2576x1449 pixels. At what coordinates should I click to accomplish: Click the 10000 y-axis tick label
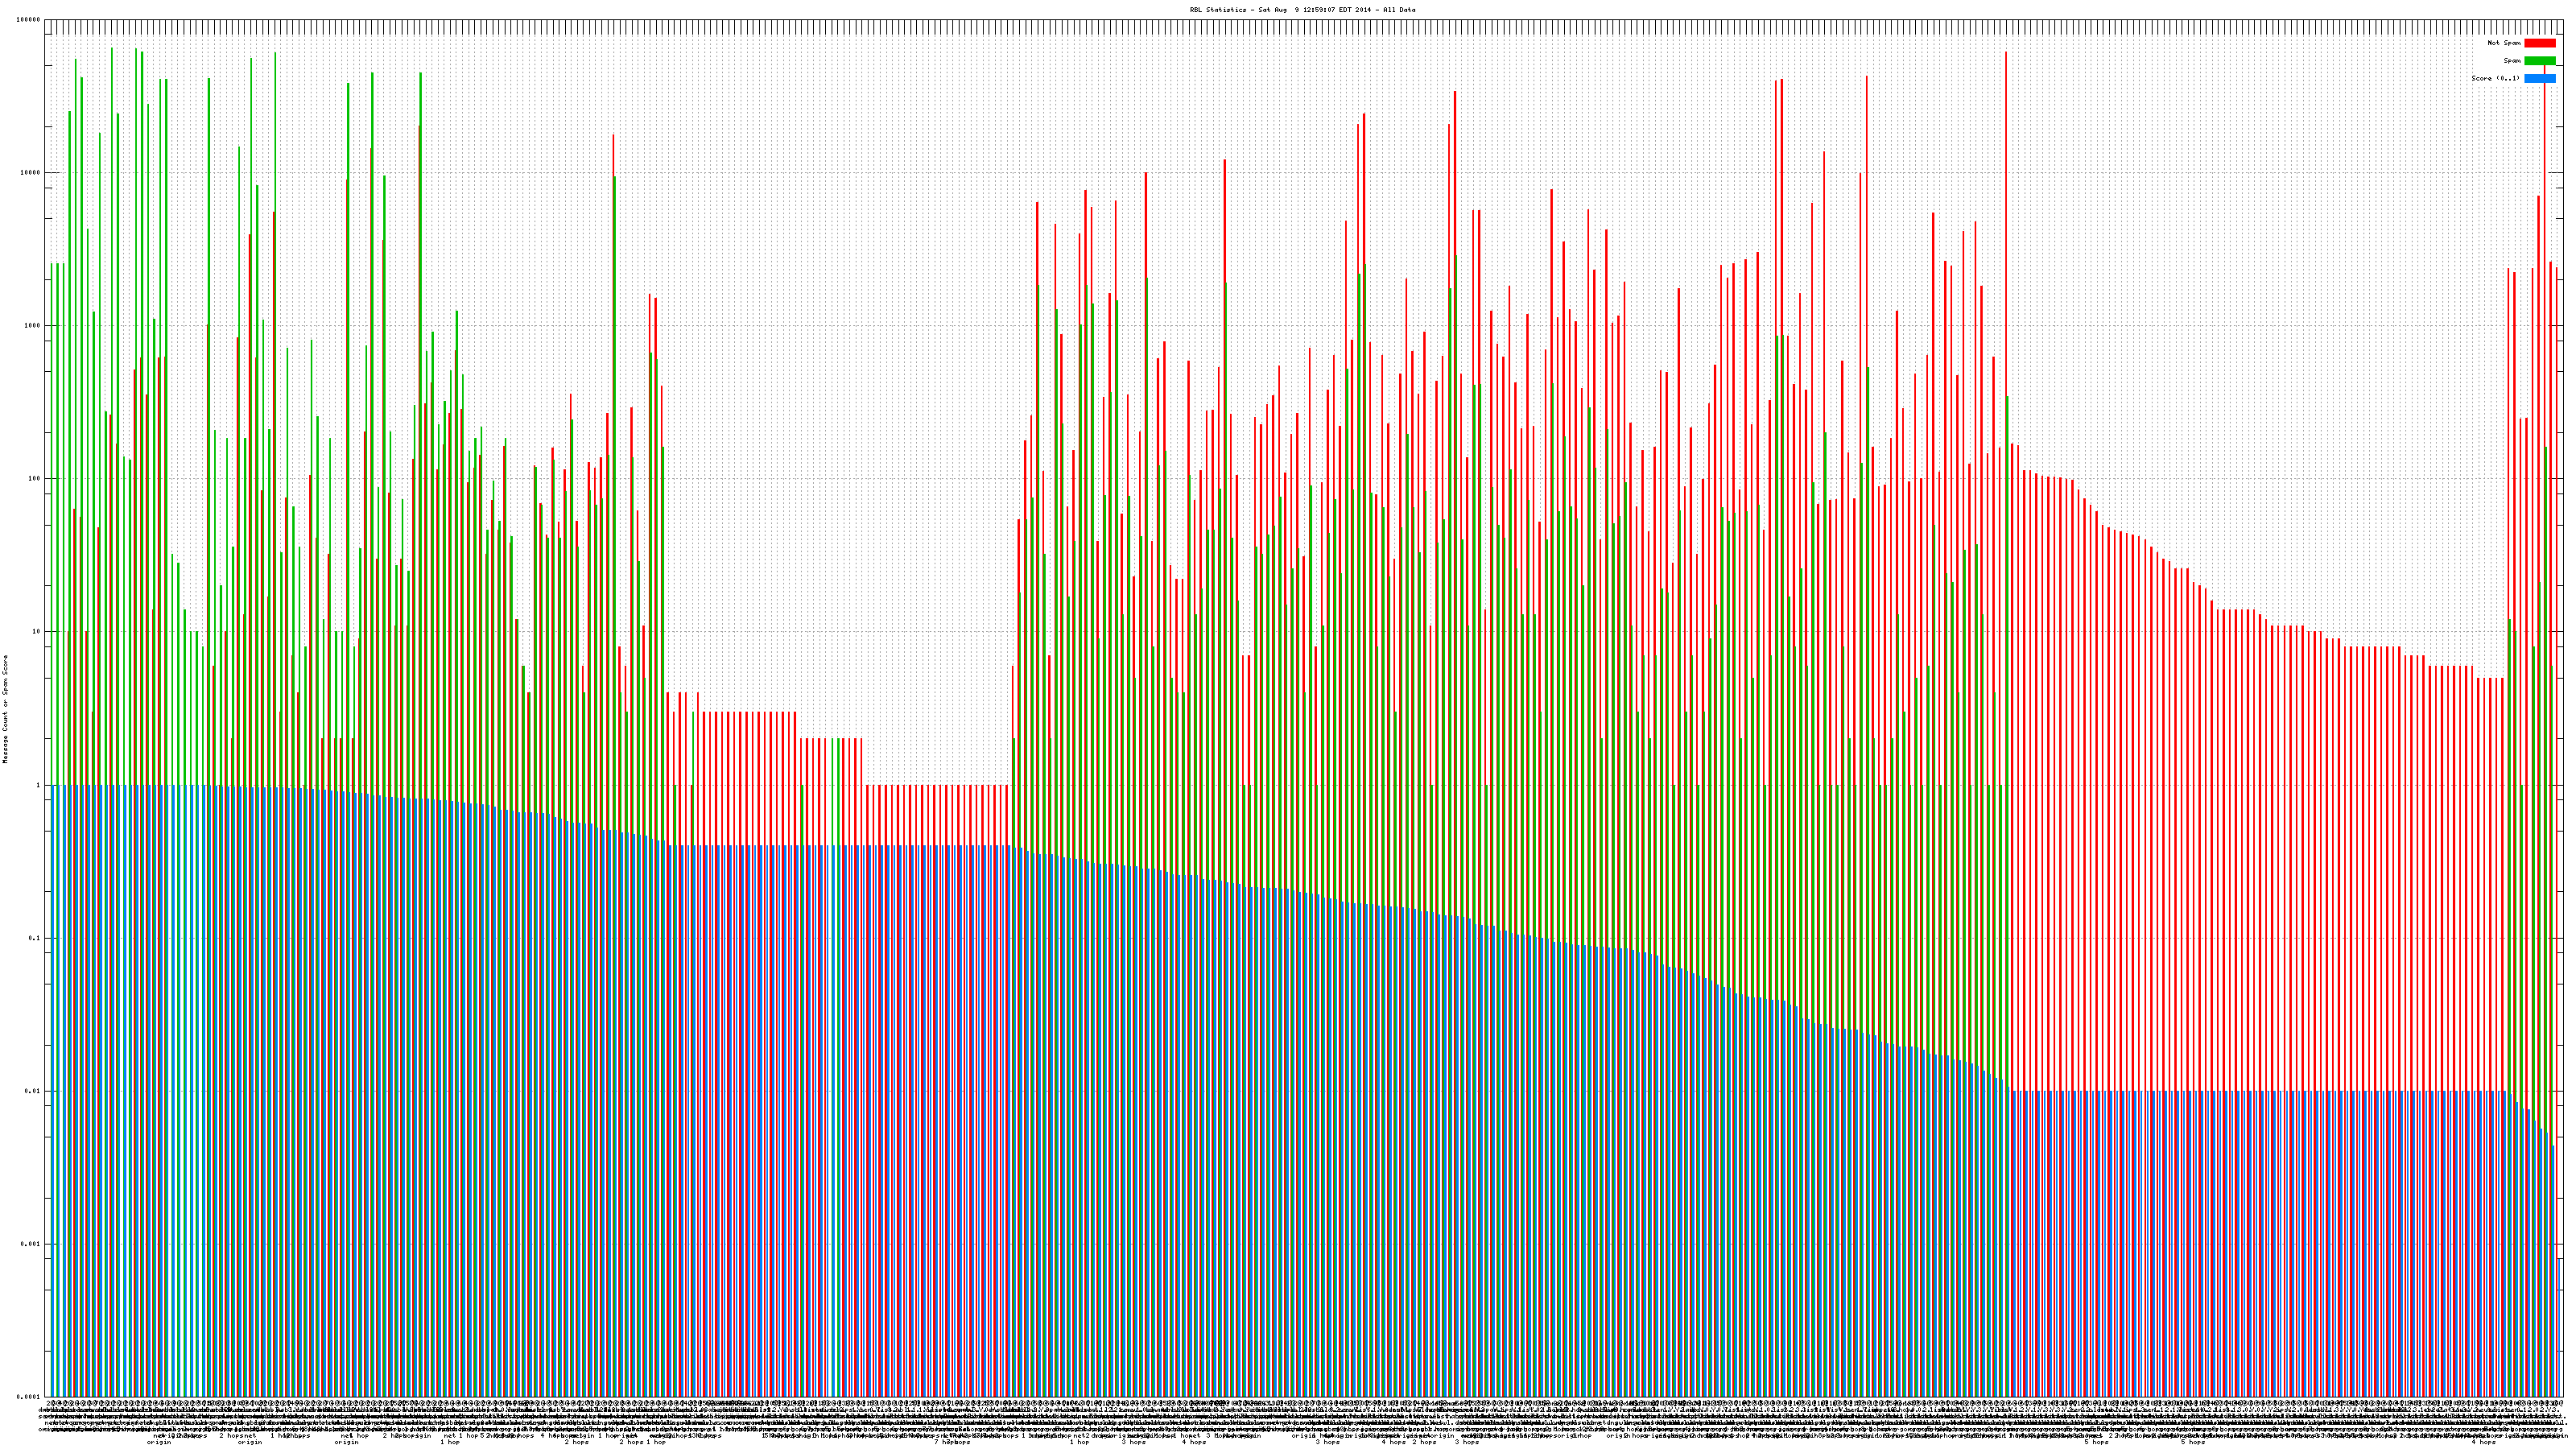[x=31, y=172]
